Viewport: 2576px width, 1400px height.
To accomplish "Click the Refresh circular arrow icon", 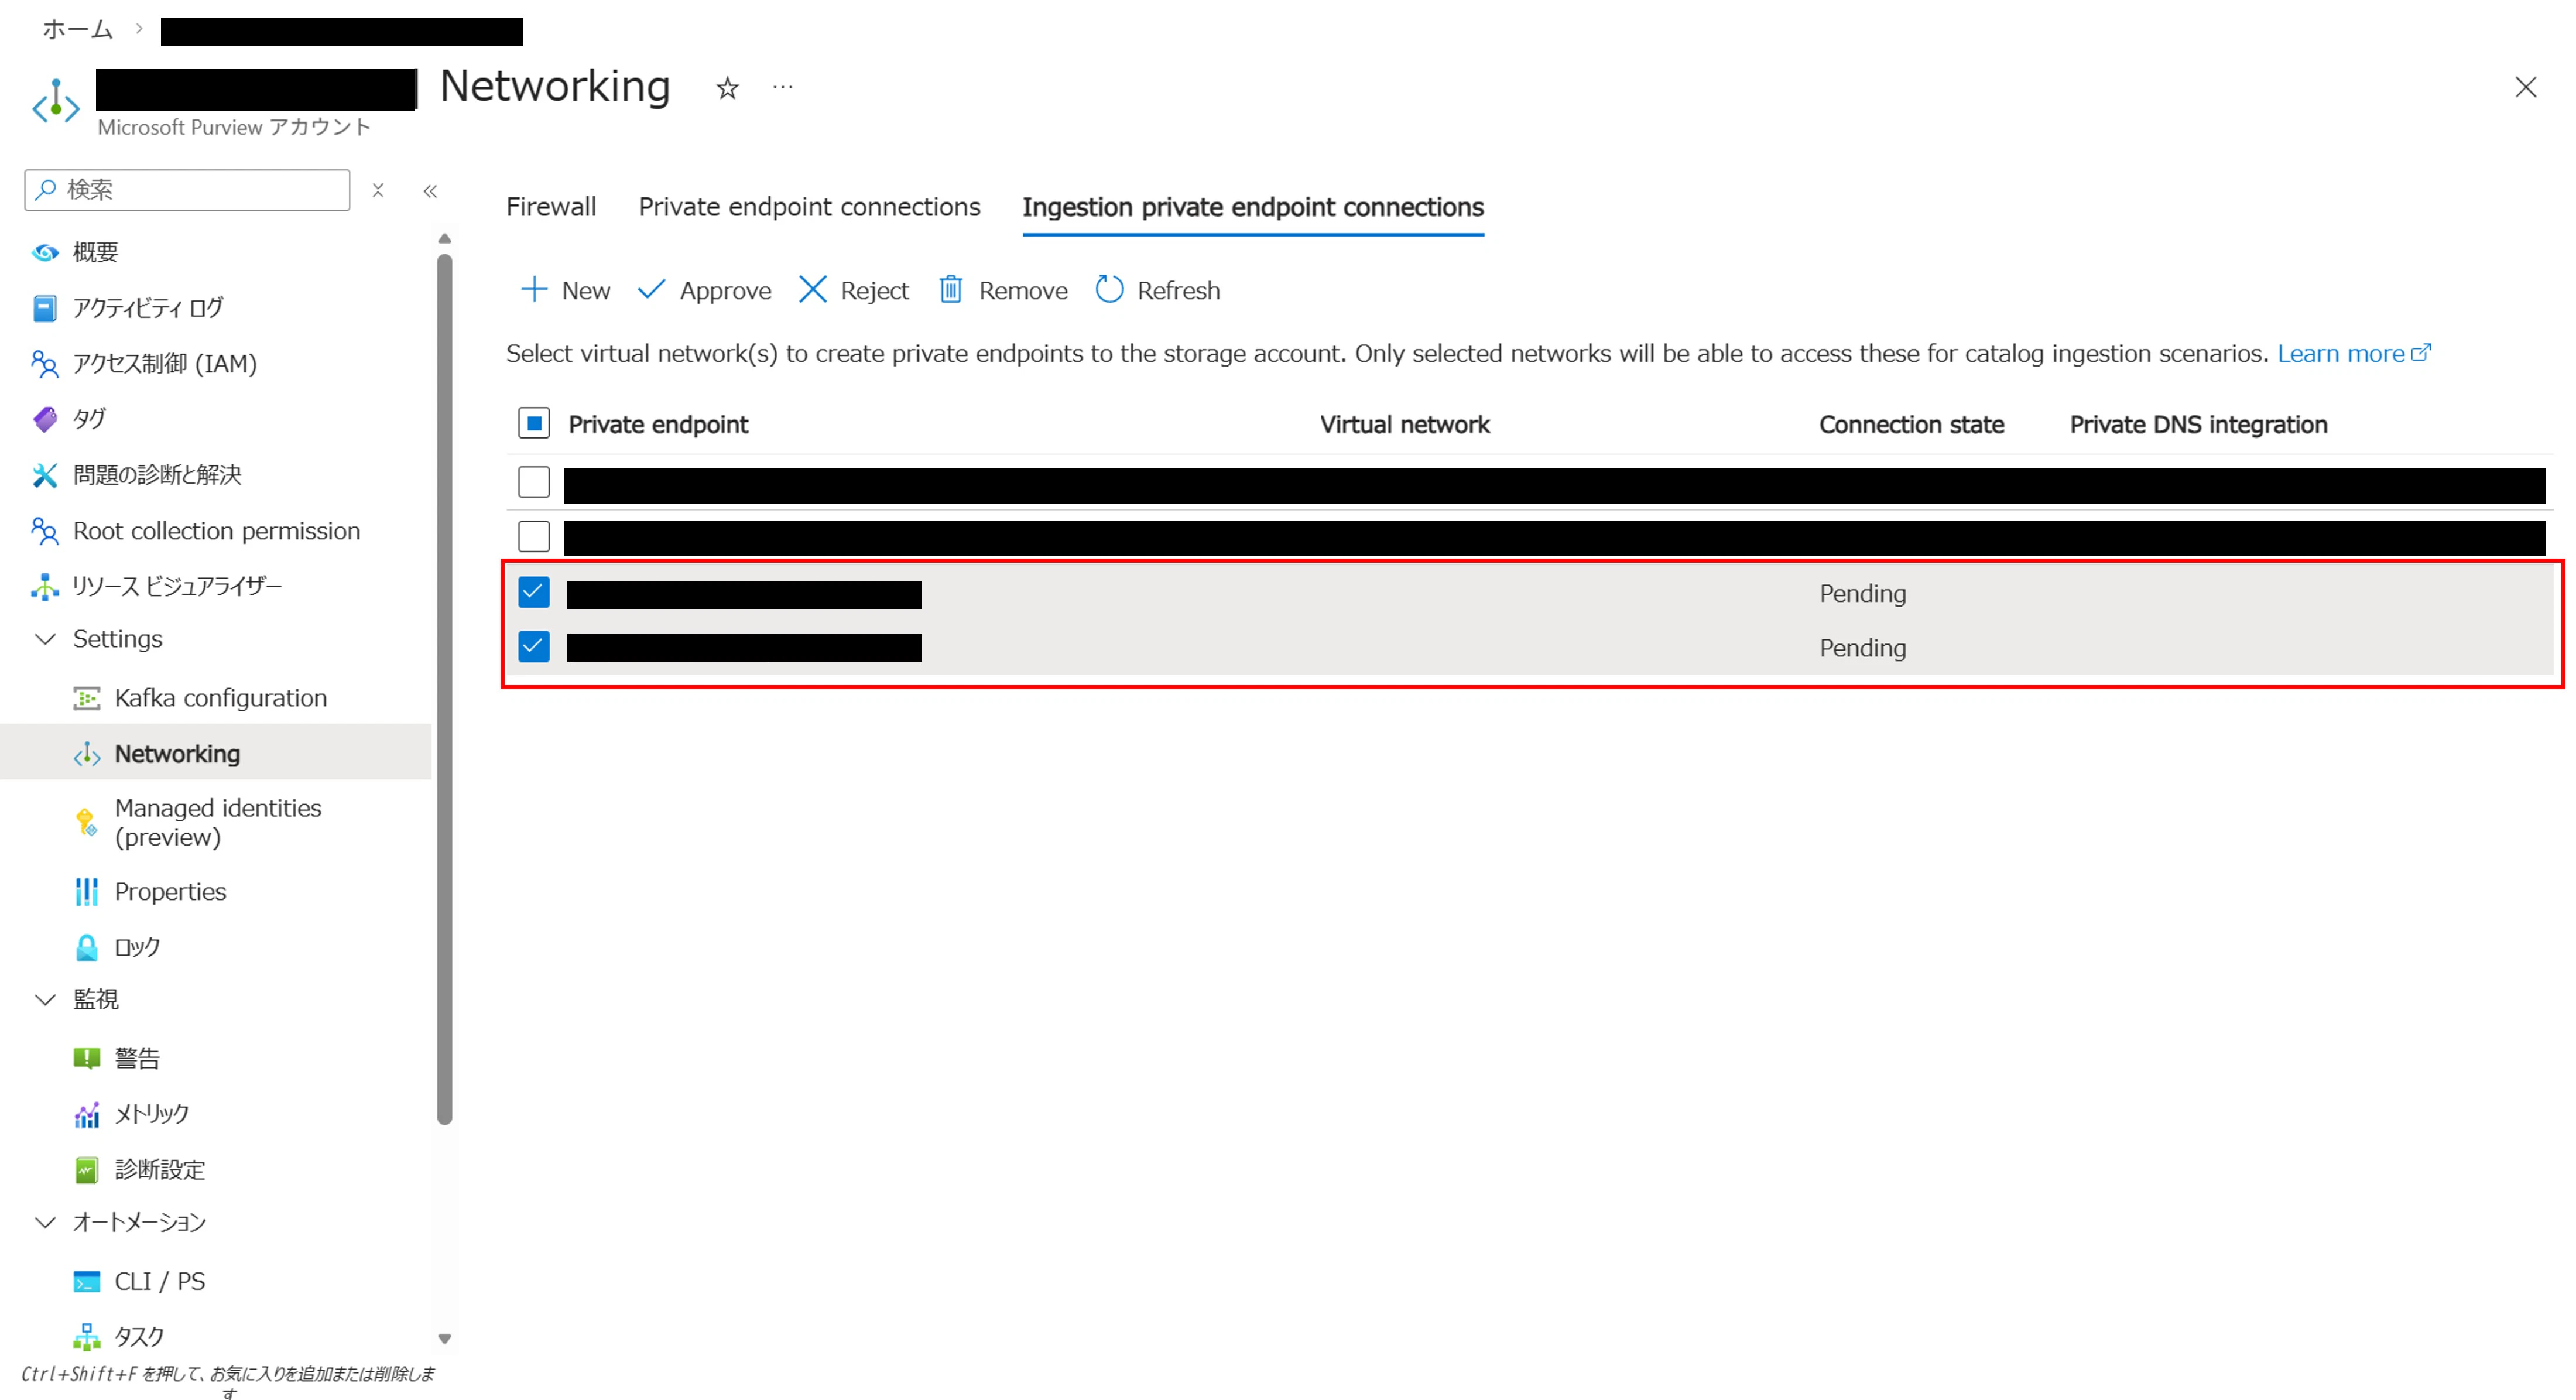I will click(1109, 290).
